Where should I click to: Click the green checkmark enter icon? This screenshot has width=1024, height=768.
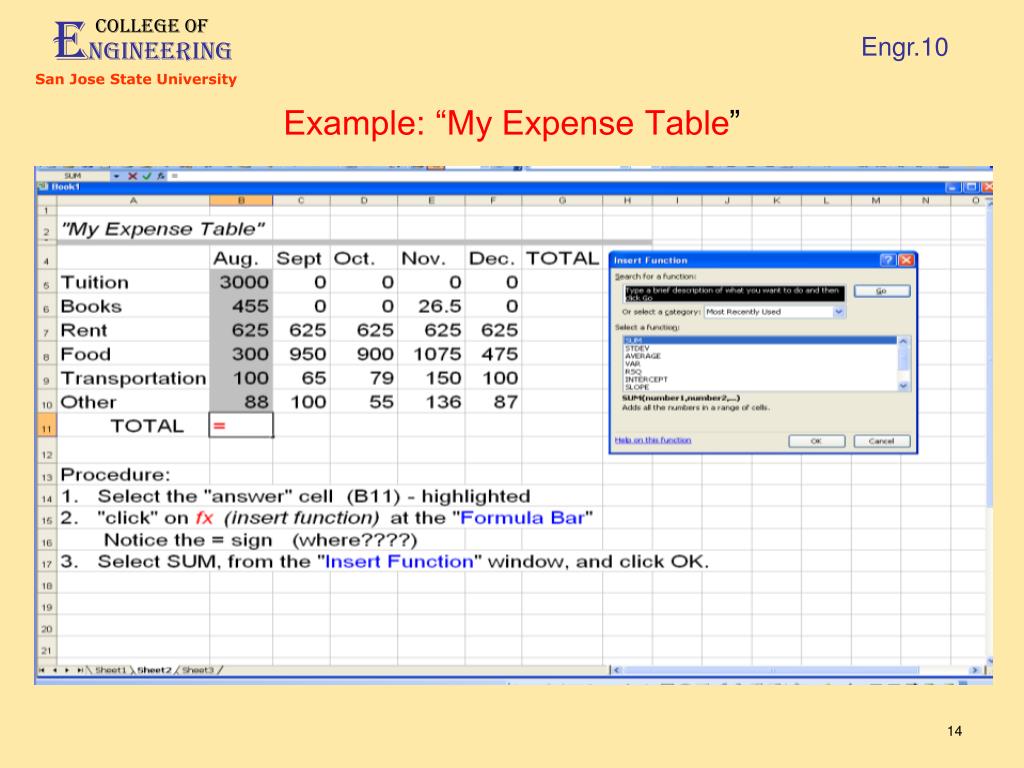click(147, 176)
